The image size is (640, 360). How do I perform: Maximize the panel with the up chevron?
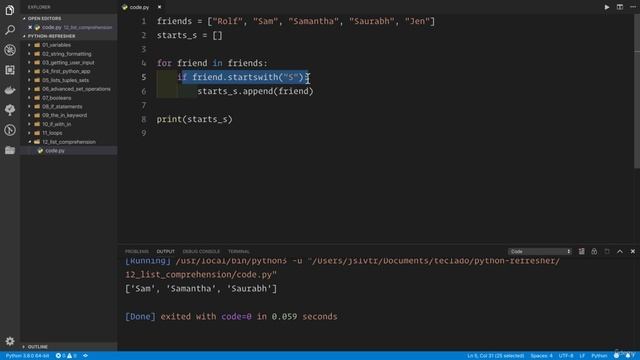[620, 251]
